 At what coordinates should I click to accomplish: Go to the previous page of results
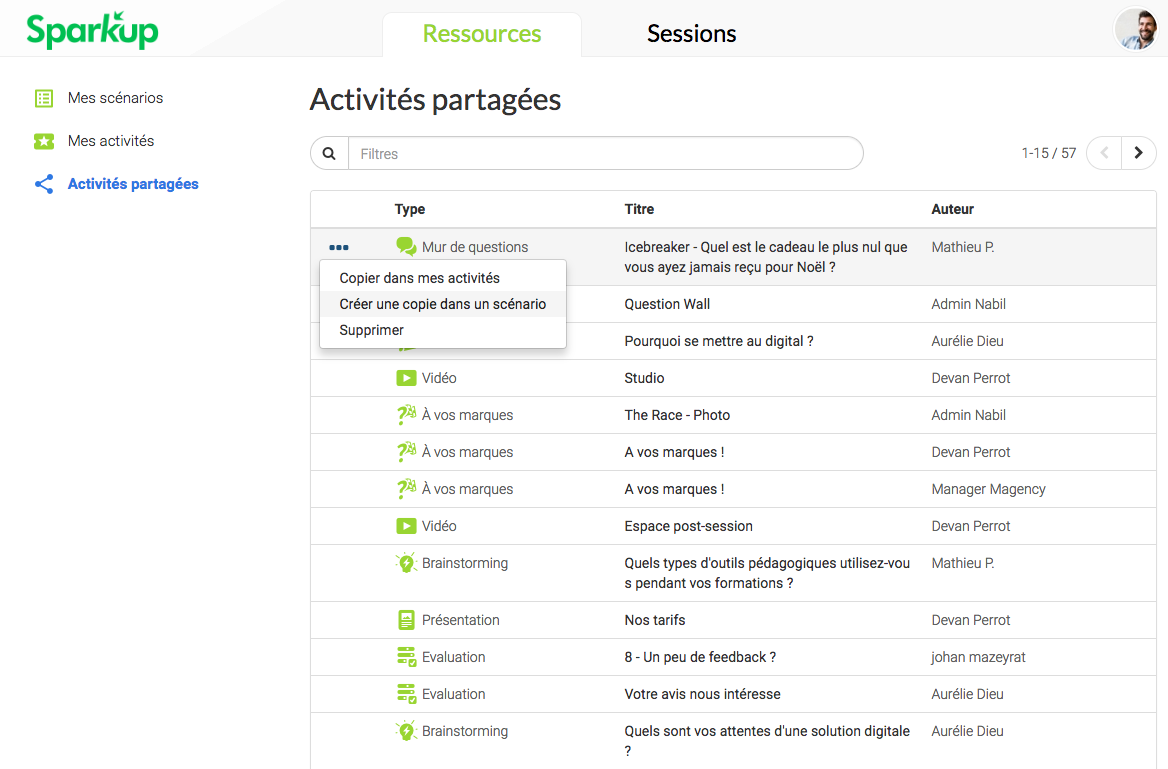point(1104,154)
